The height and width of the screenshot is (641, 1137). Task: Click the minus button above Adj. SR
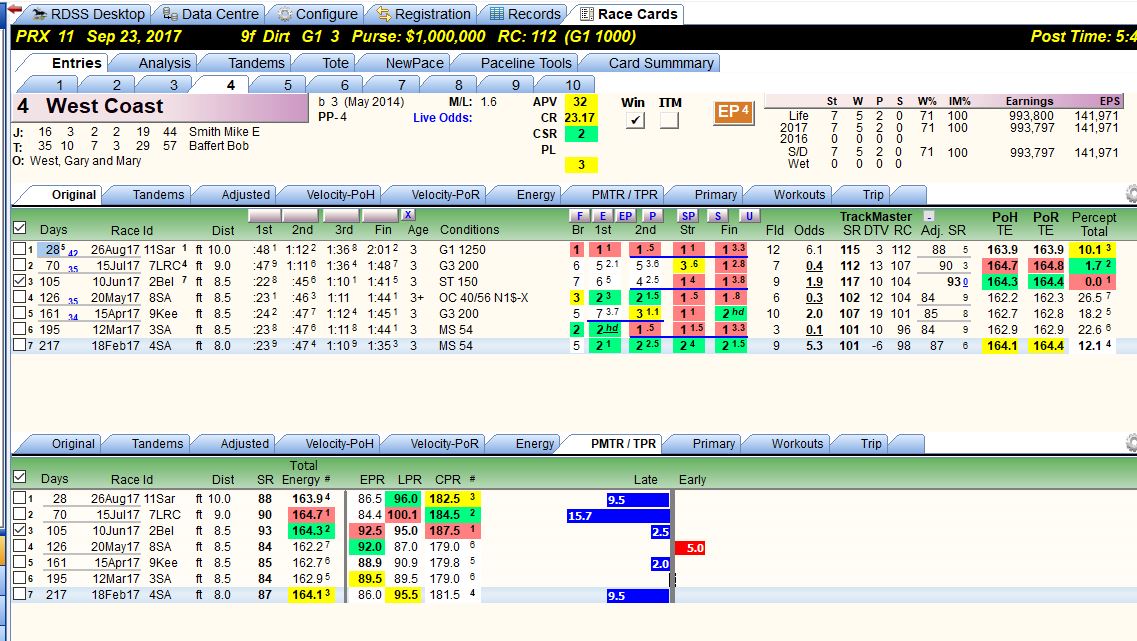[x=929, y=216]
